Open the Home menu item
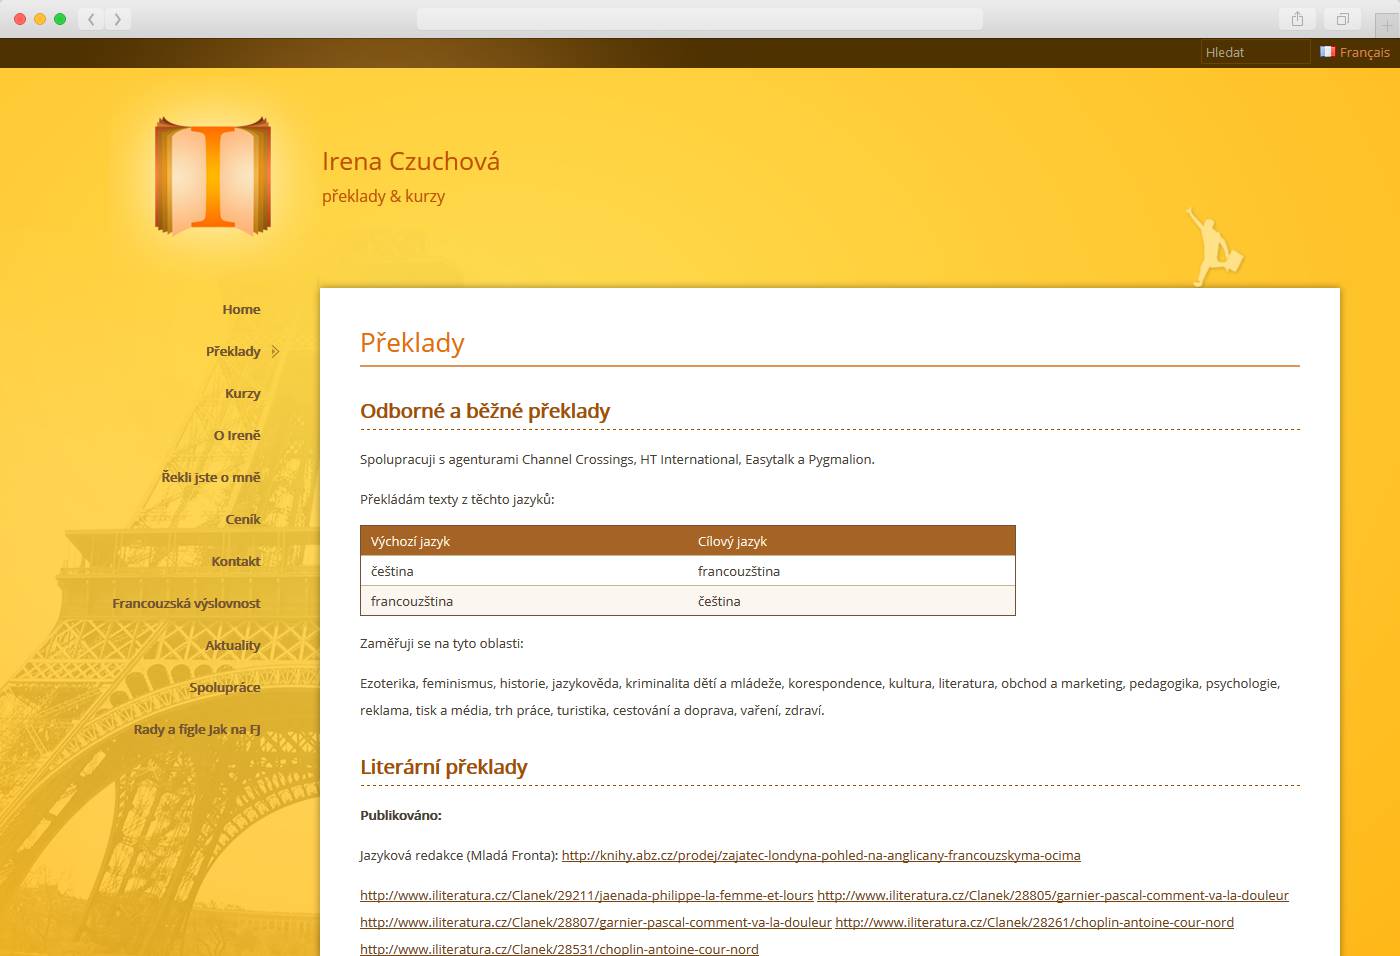 click(x=241, y=309)
